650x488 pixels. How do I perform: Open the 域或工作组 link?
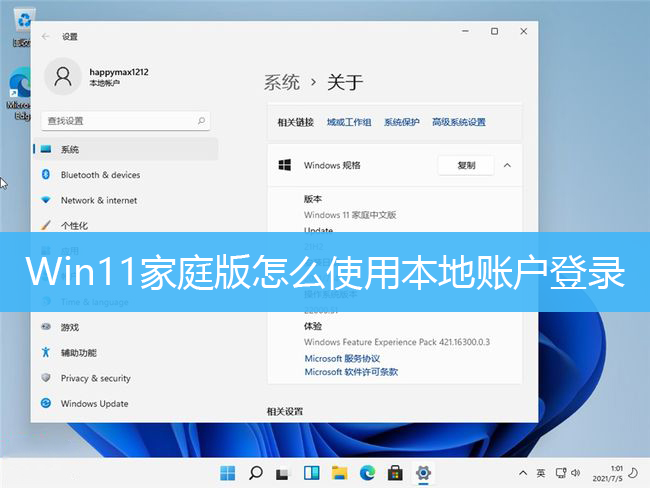349,122
